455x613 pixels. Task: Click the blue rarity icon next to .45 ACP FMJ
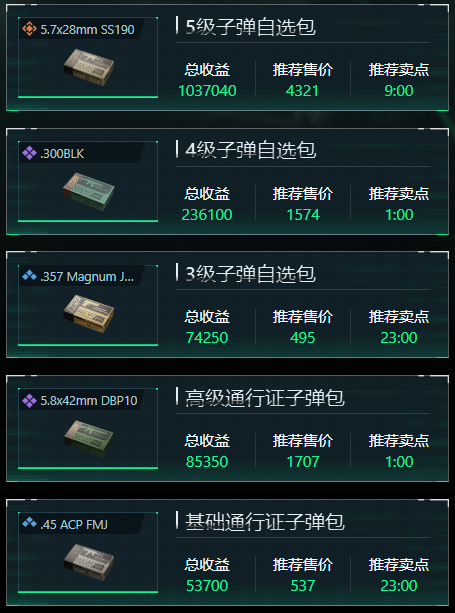(x=29, y=523)
